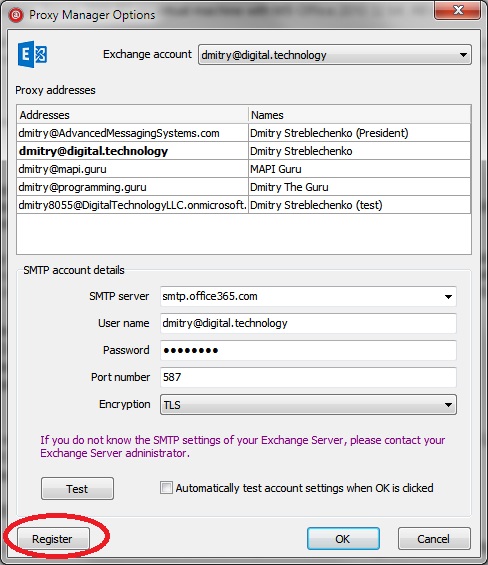Enable automatic test when OK is clicked

click(x=166, y=488)
